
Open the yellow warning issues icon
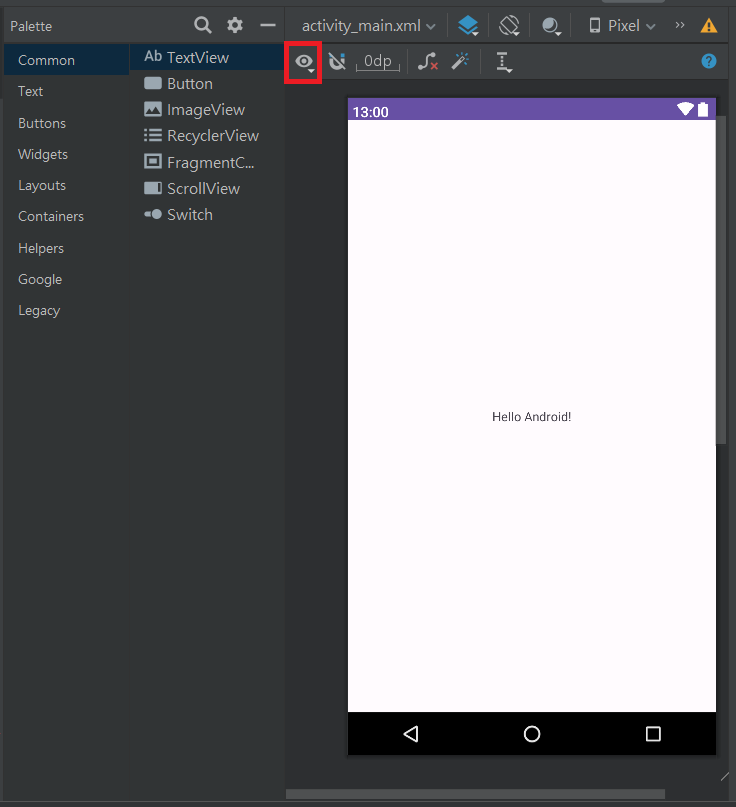pyautogui.click(x=709, y=25)
